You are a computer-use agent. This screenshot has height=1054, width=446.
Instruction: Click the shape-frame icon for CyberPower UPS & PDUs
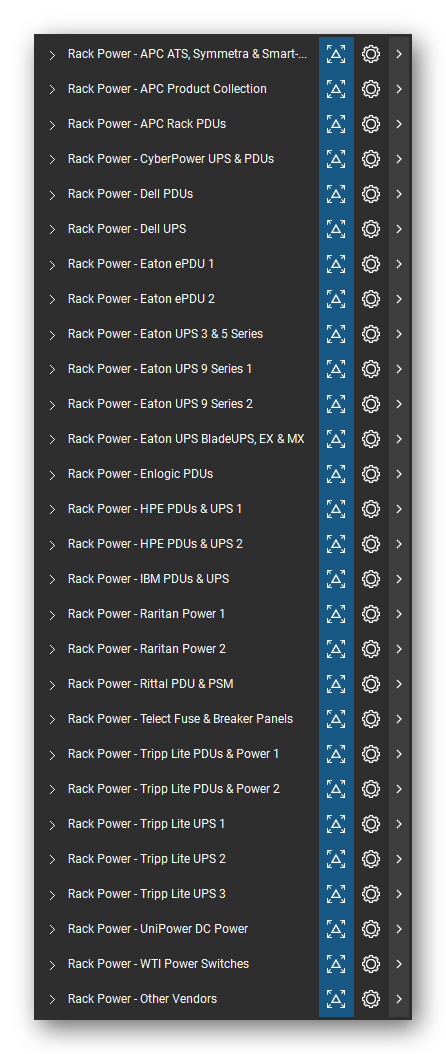(336, 159)
